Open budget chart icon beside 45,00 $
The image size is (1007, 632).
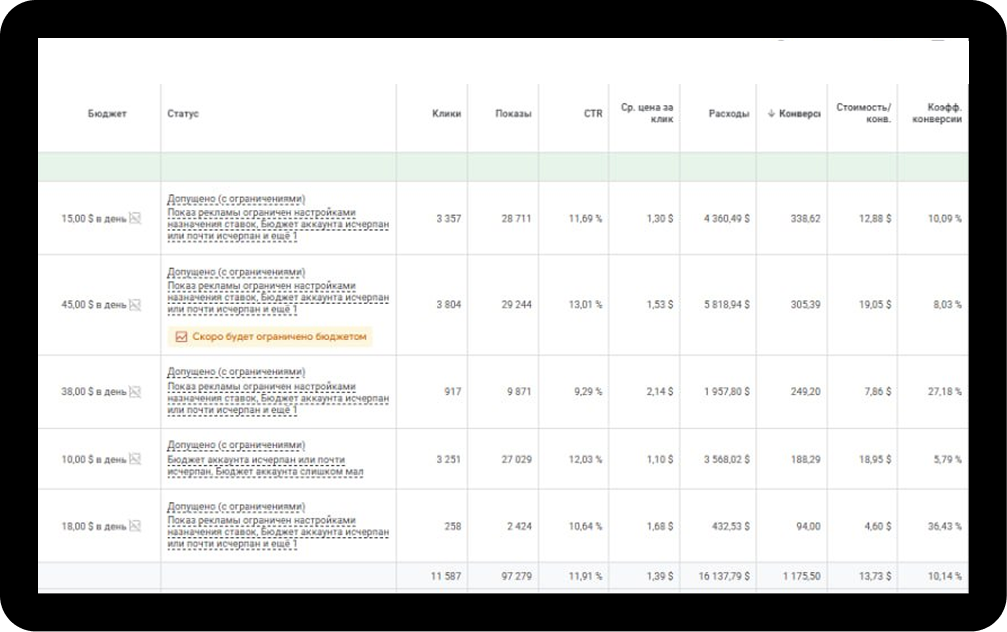136,304
